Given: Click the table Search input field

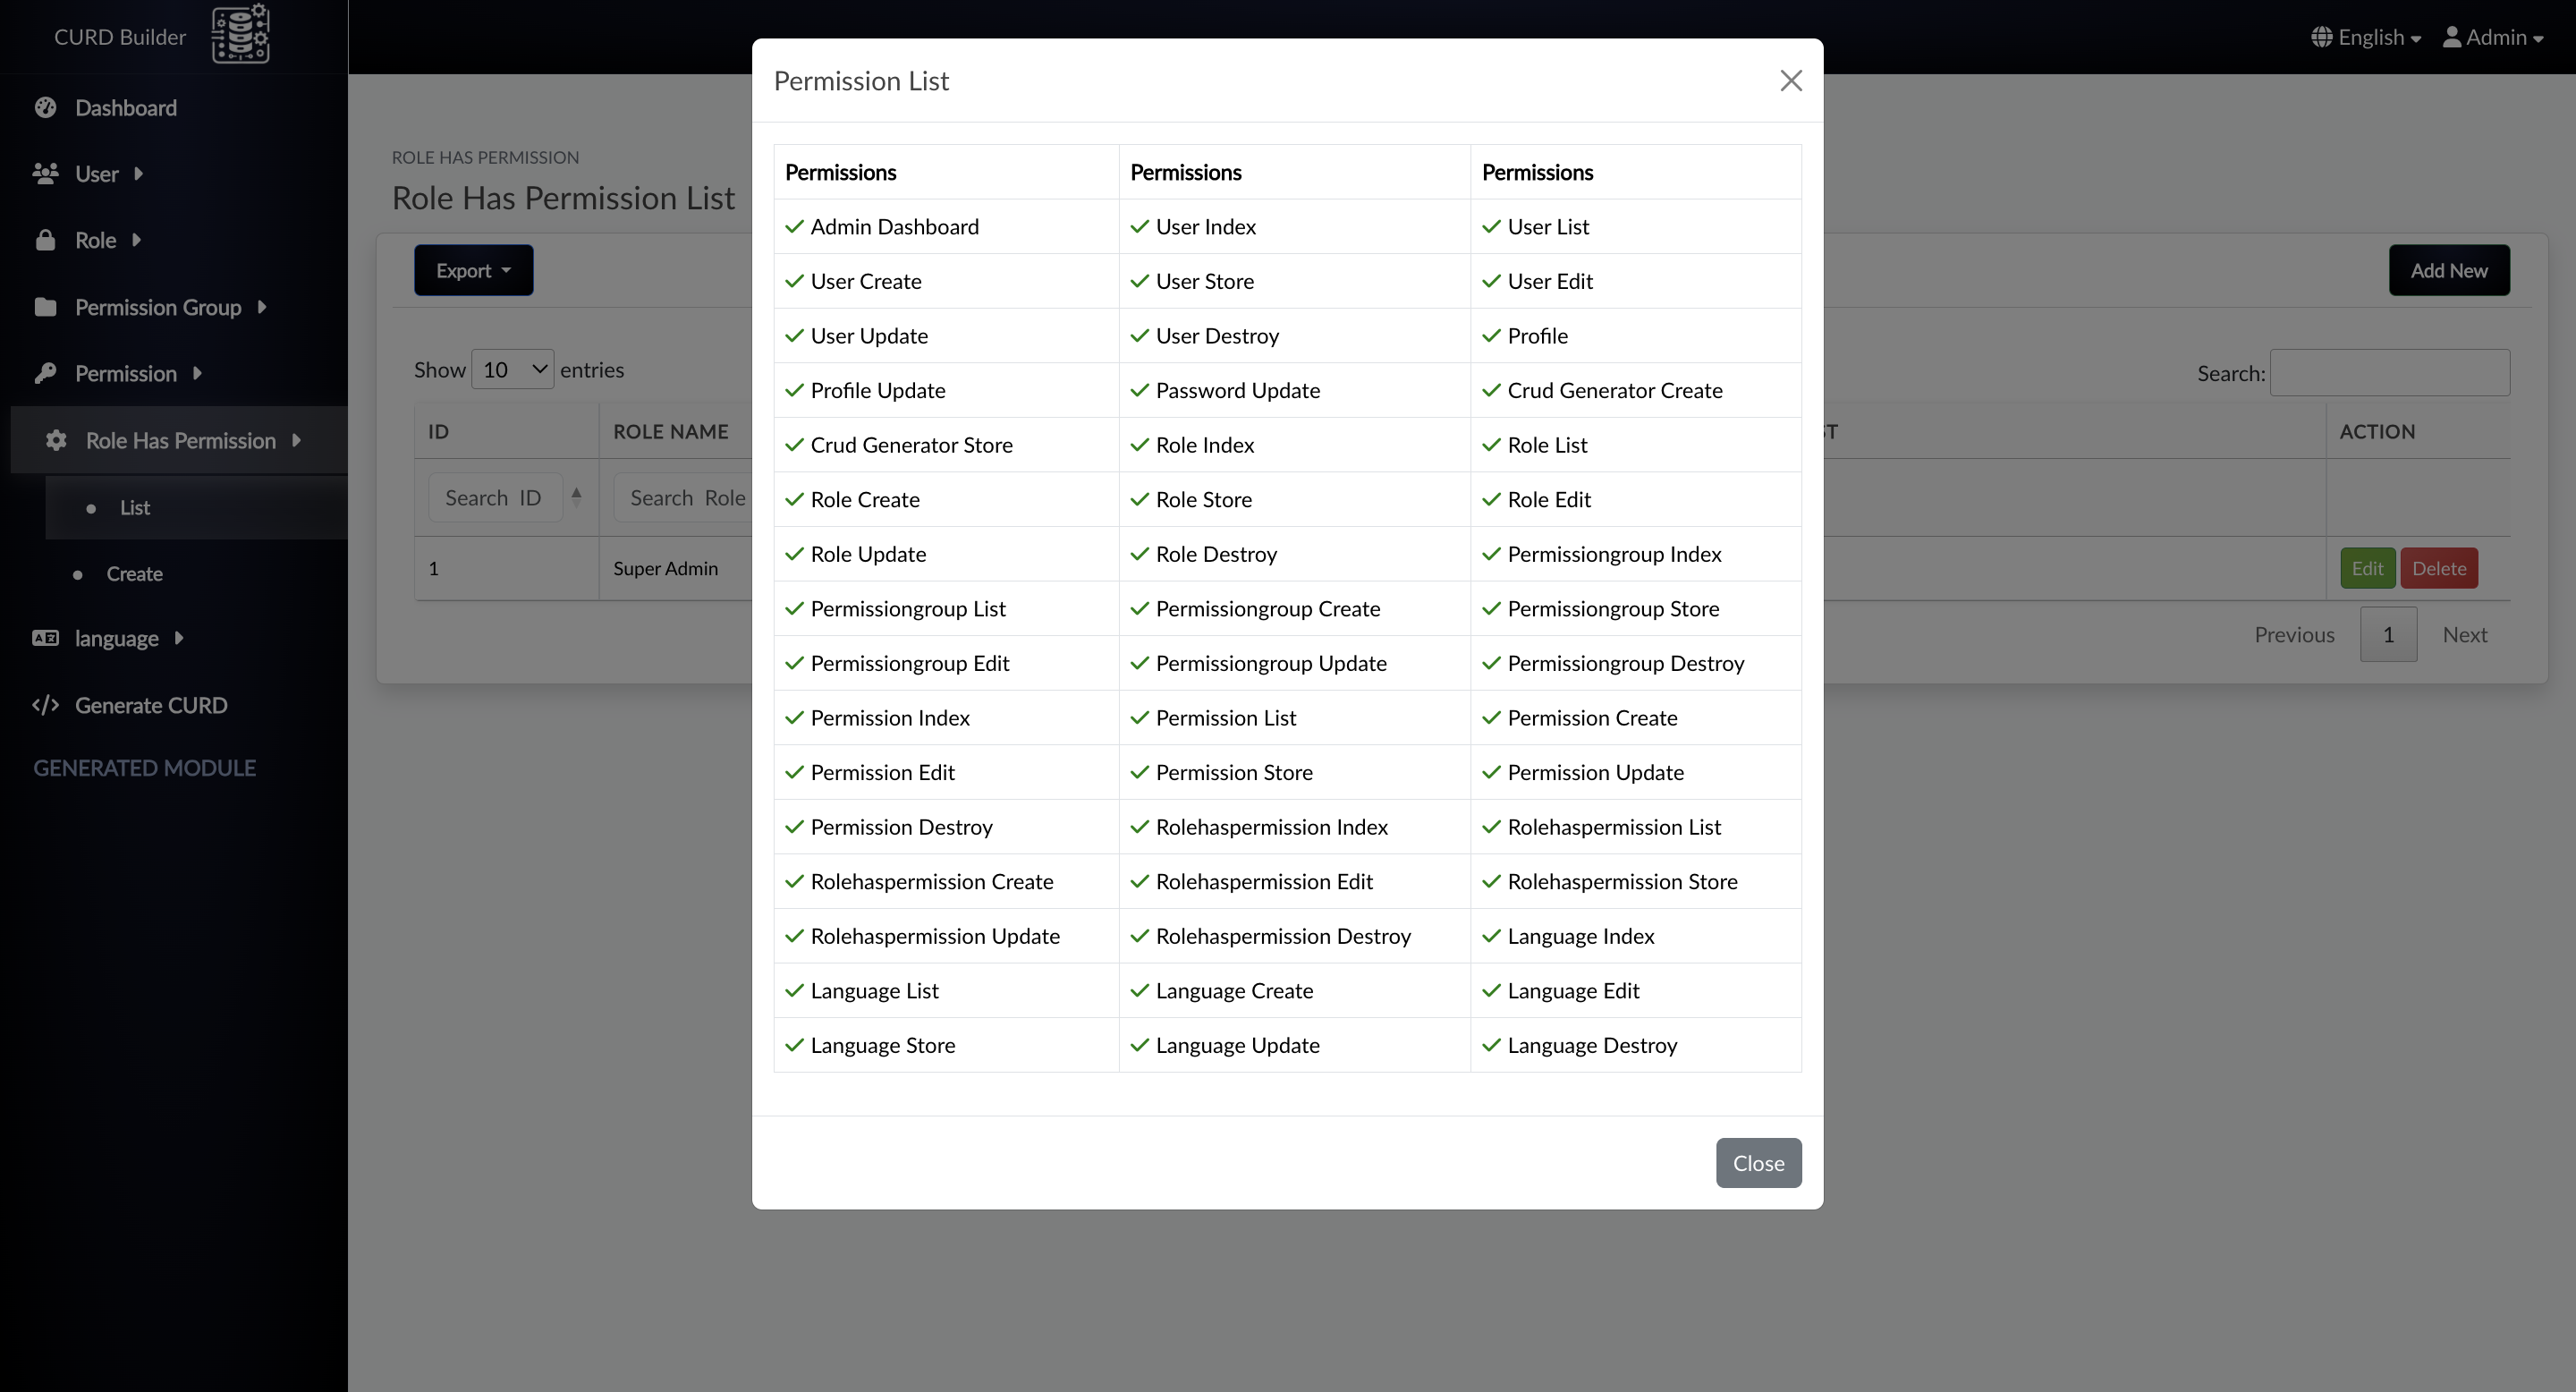Looking at the screenshot, I should pyautogui.click(x=2390, y=372).
